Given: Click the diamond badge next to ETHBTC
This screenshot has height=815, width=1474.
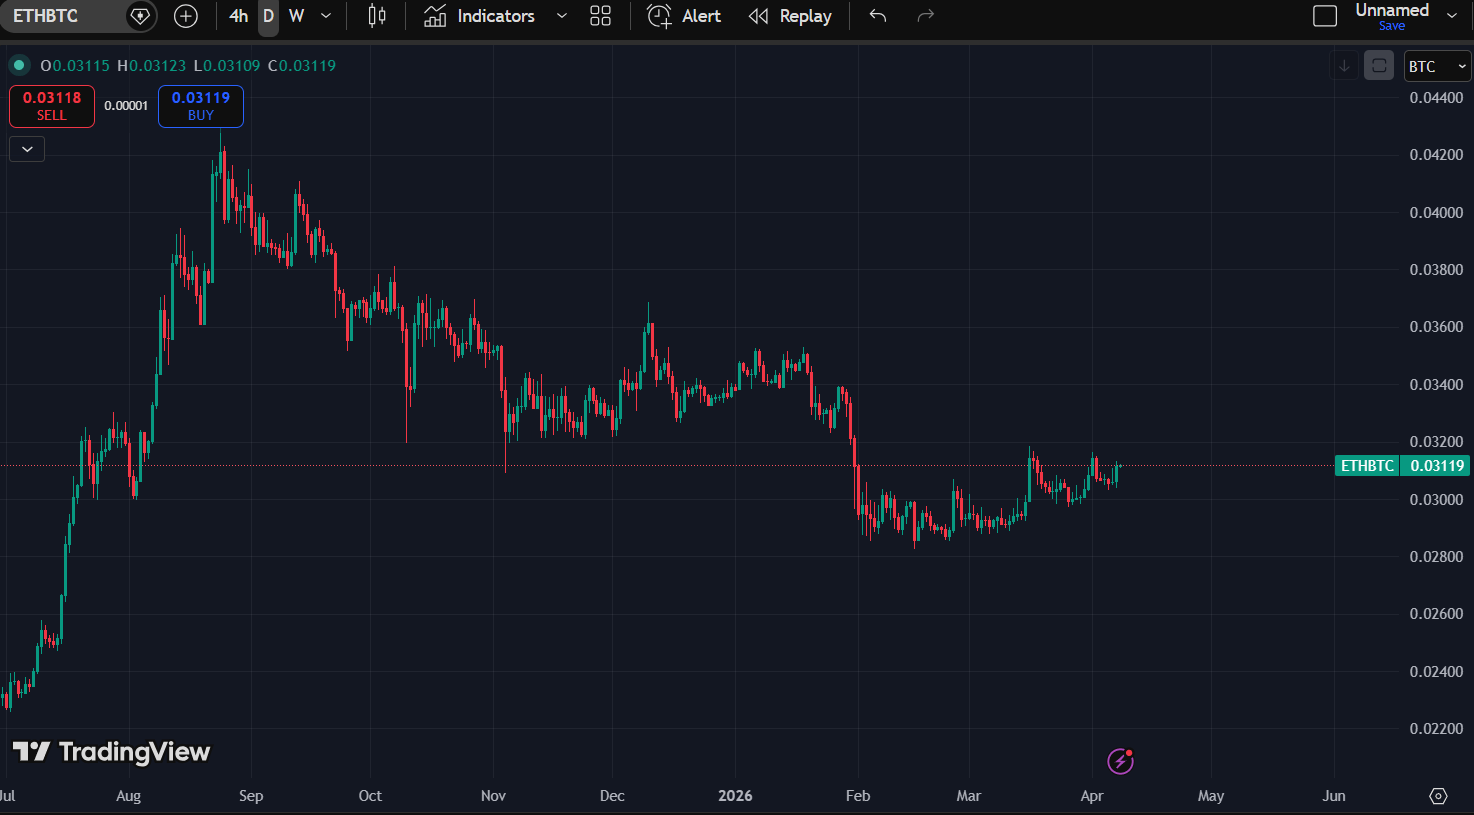Looking at the screenshot, I should 140,16.
